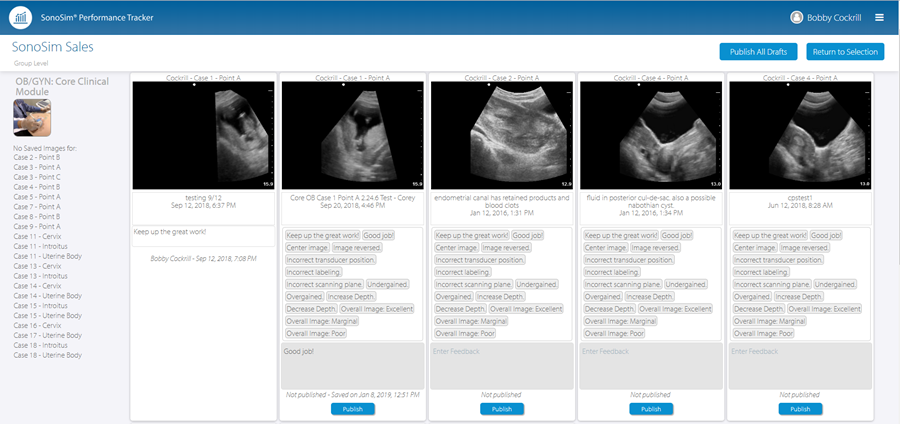This screenshot has width=900, height=424.
Task: Add 'Overall Image: Marginal' in cpstest1 card
Action: coord(769,321)
